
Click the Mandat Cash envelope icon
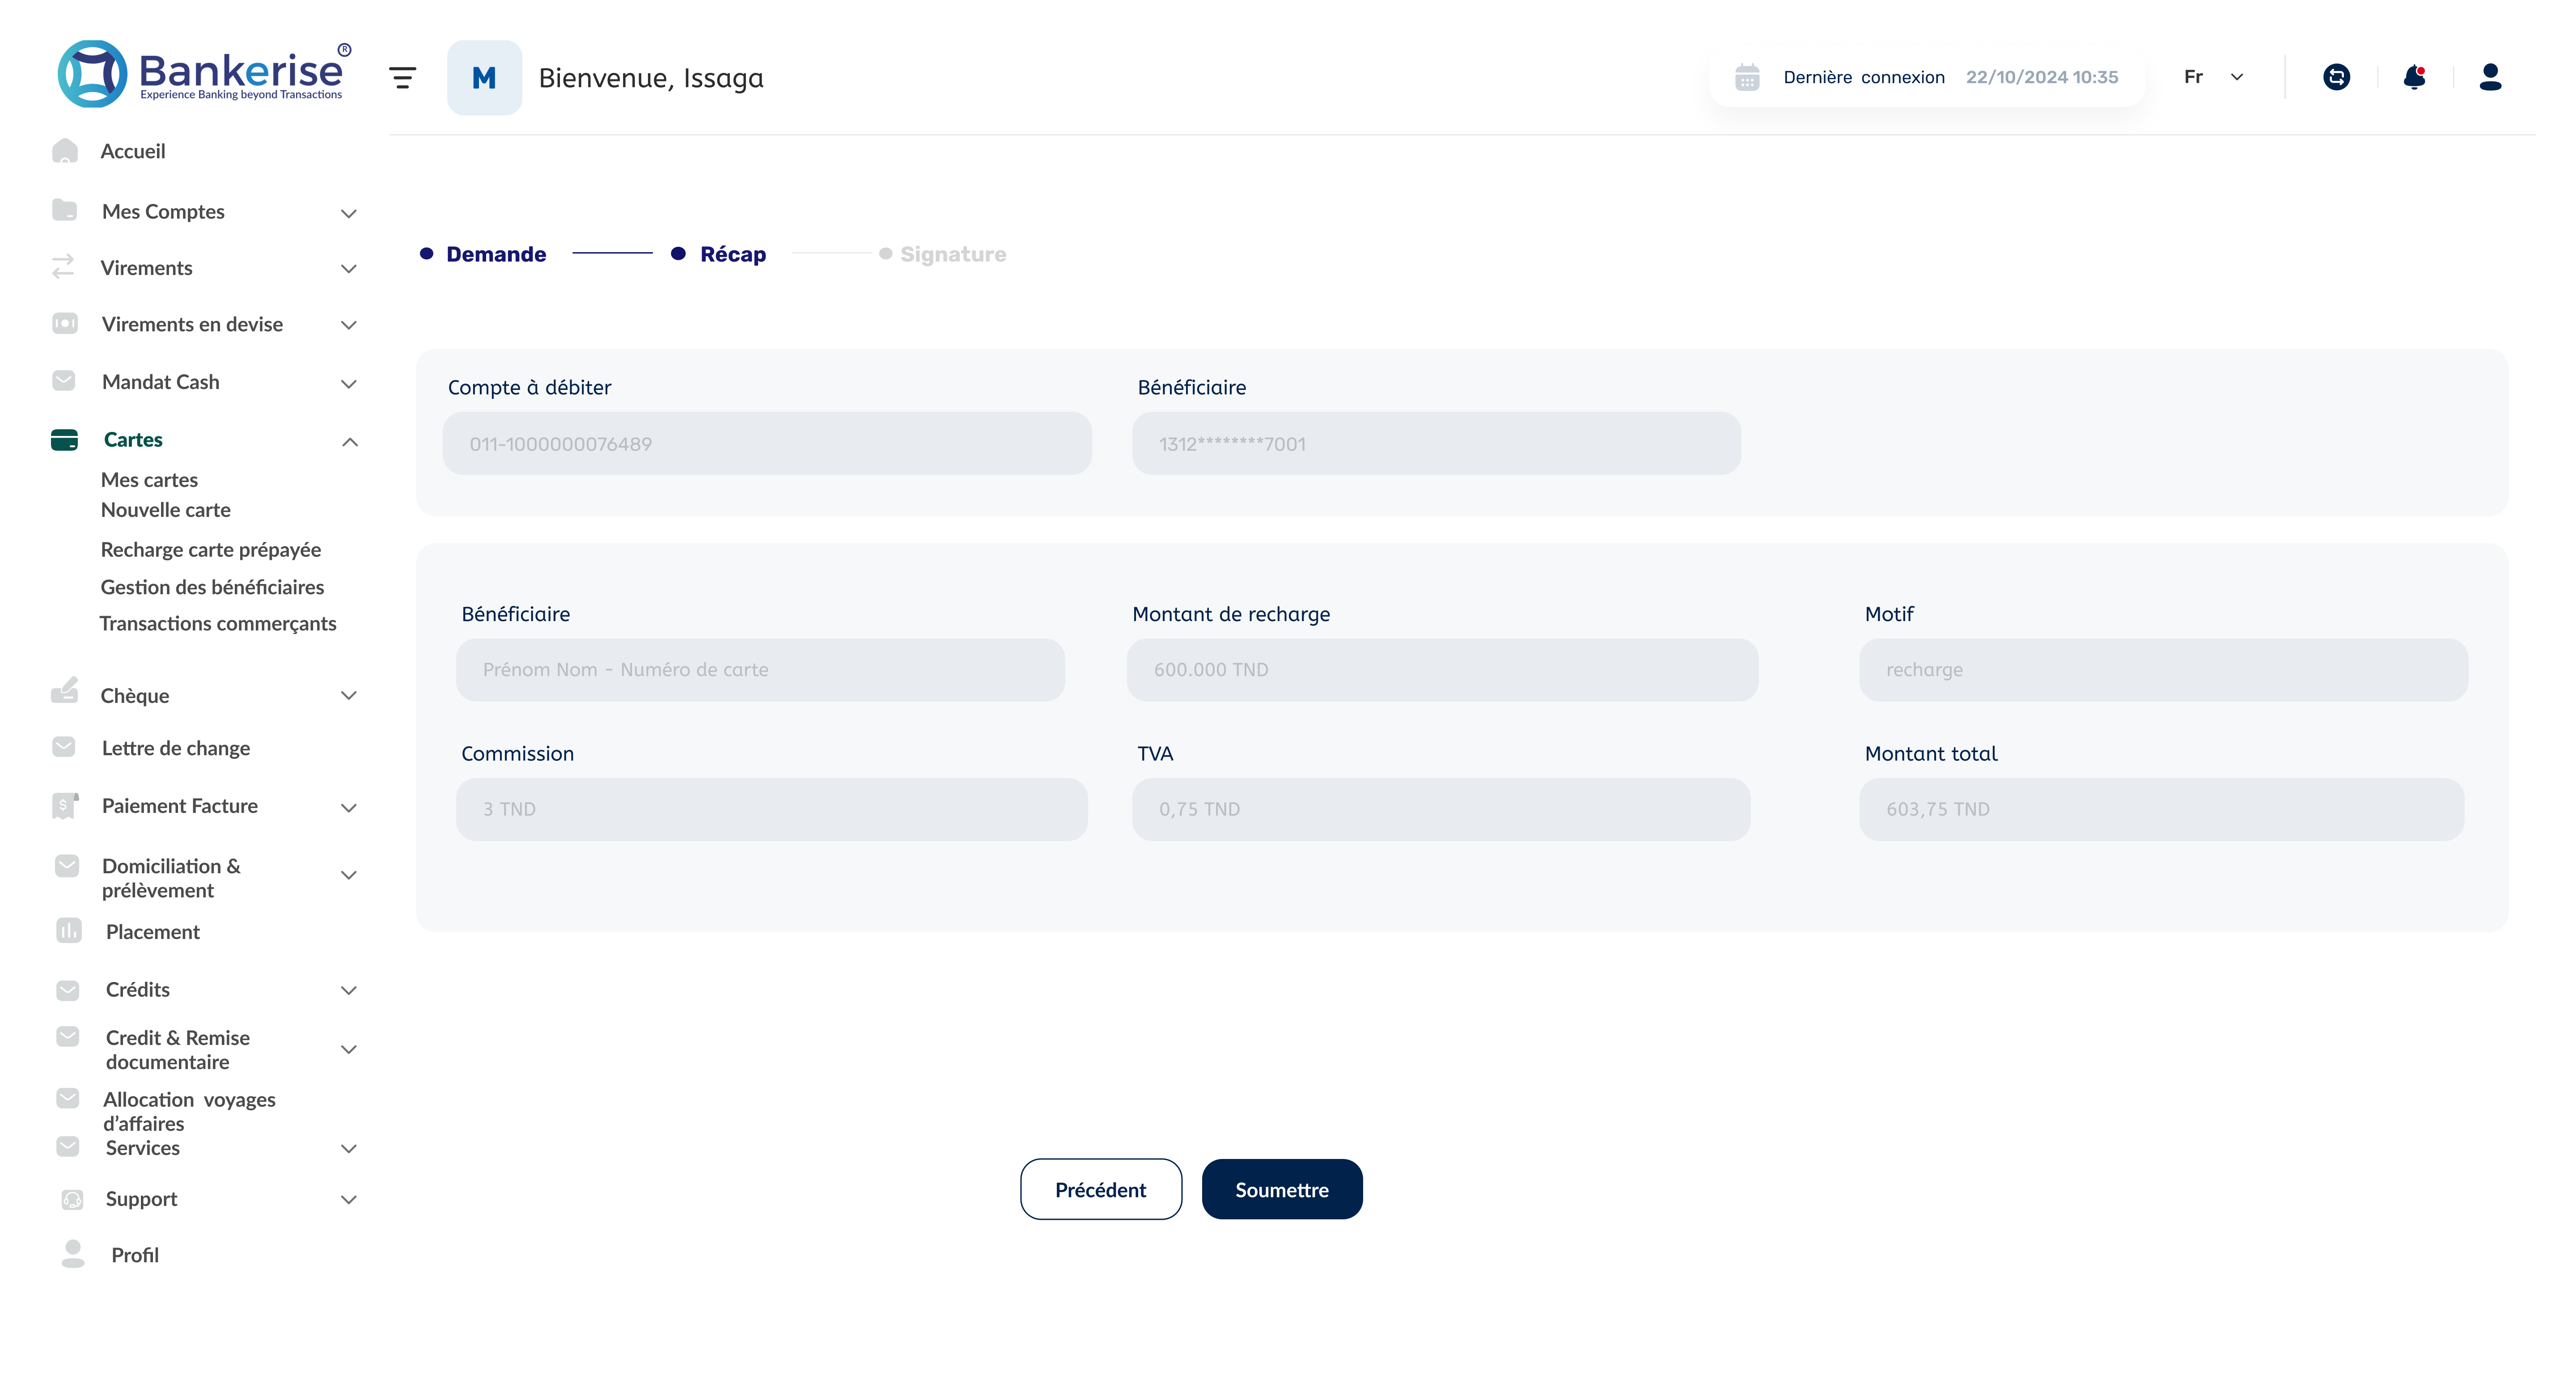coord(64,381)
